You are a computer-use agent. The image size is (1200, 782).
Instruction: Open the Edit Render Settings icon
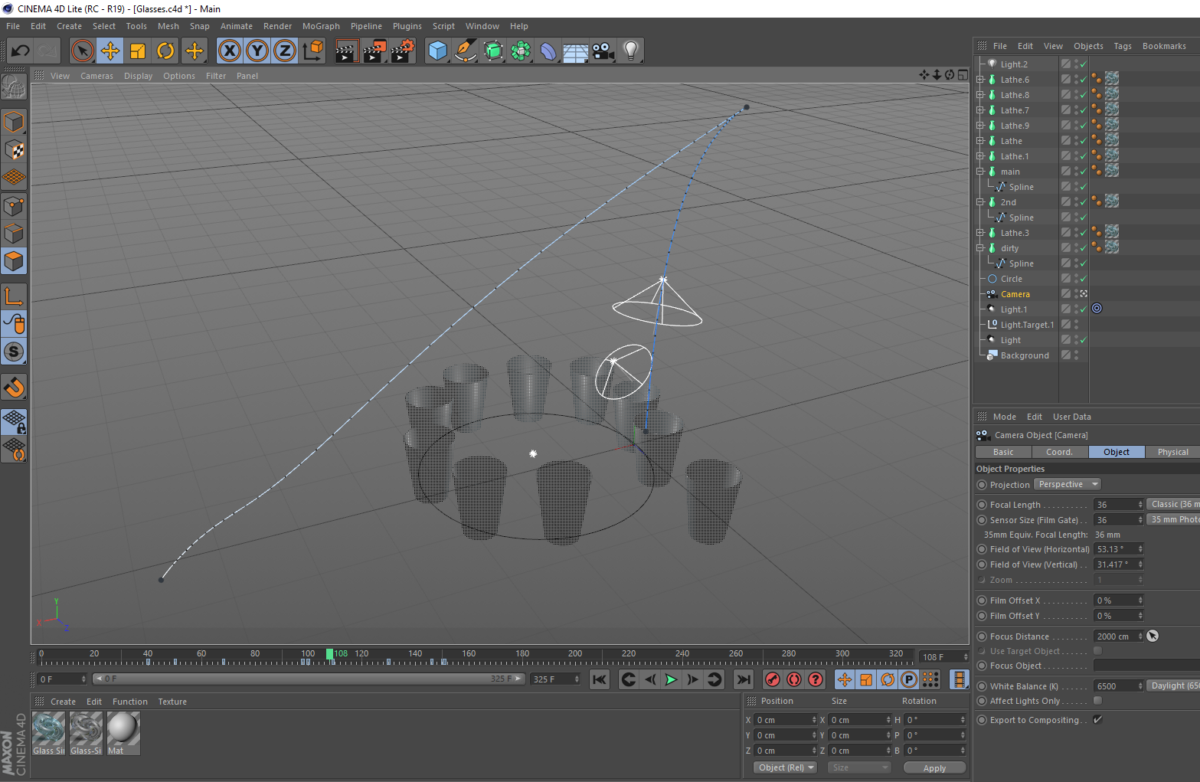point(402,50)
